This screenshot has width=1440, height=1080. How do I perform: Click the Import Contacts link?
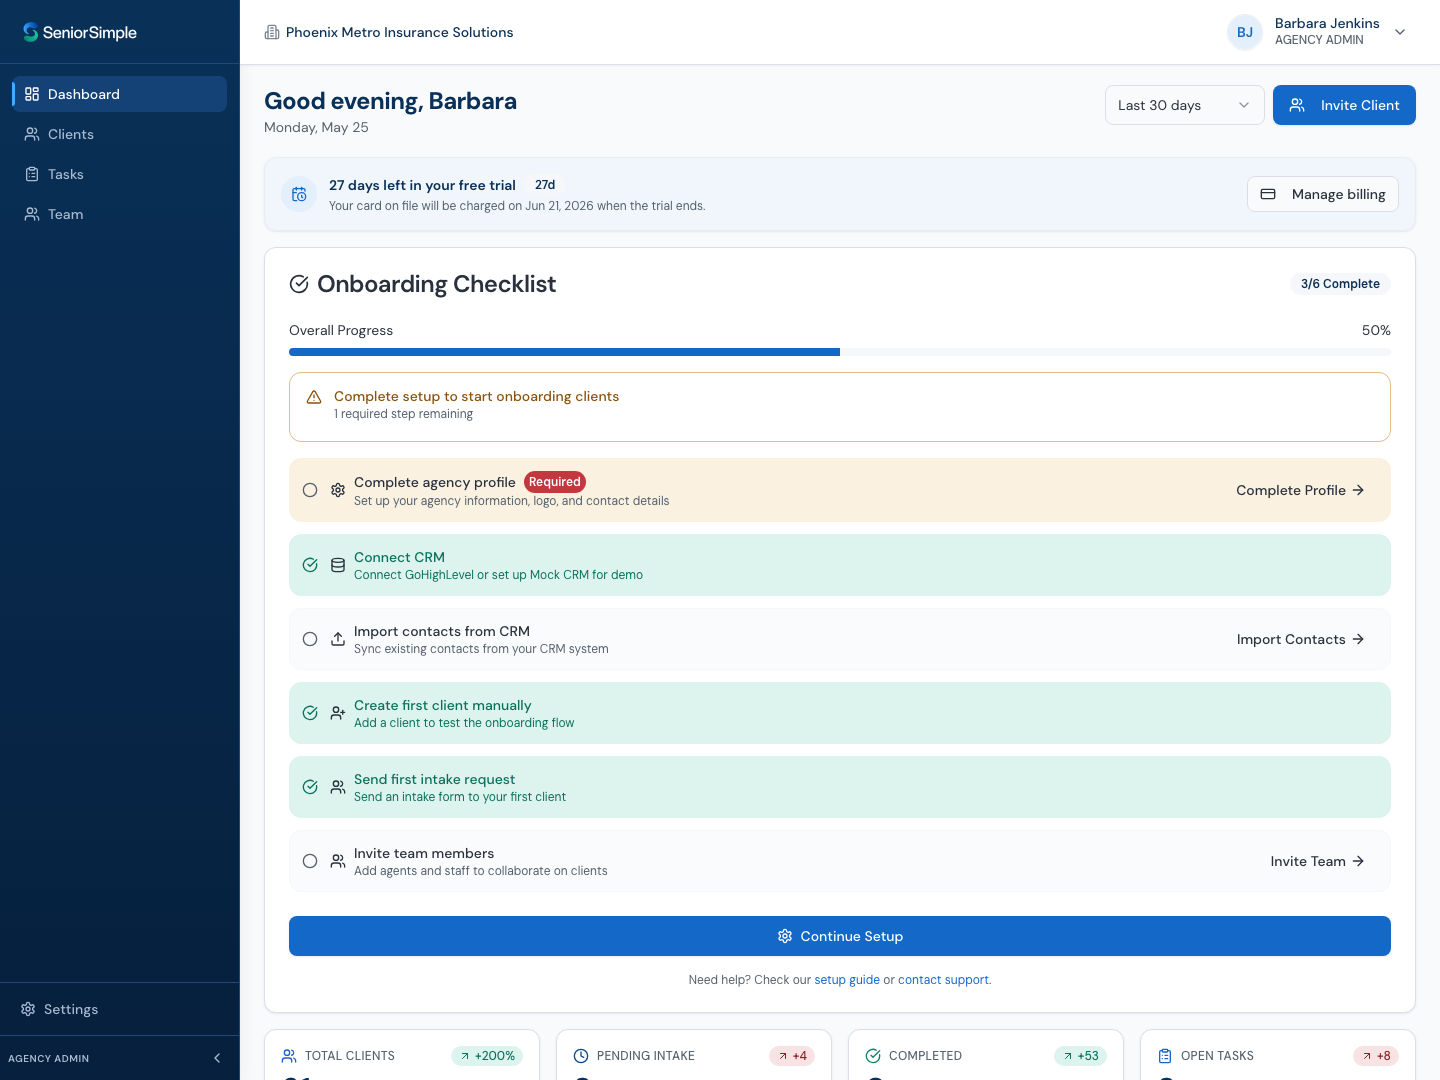click(x=1300, y=639)
